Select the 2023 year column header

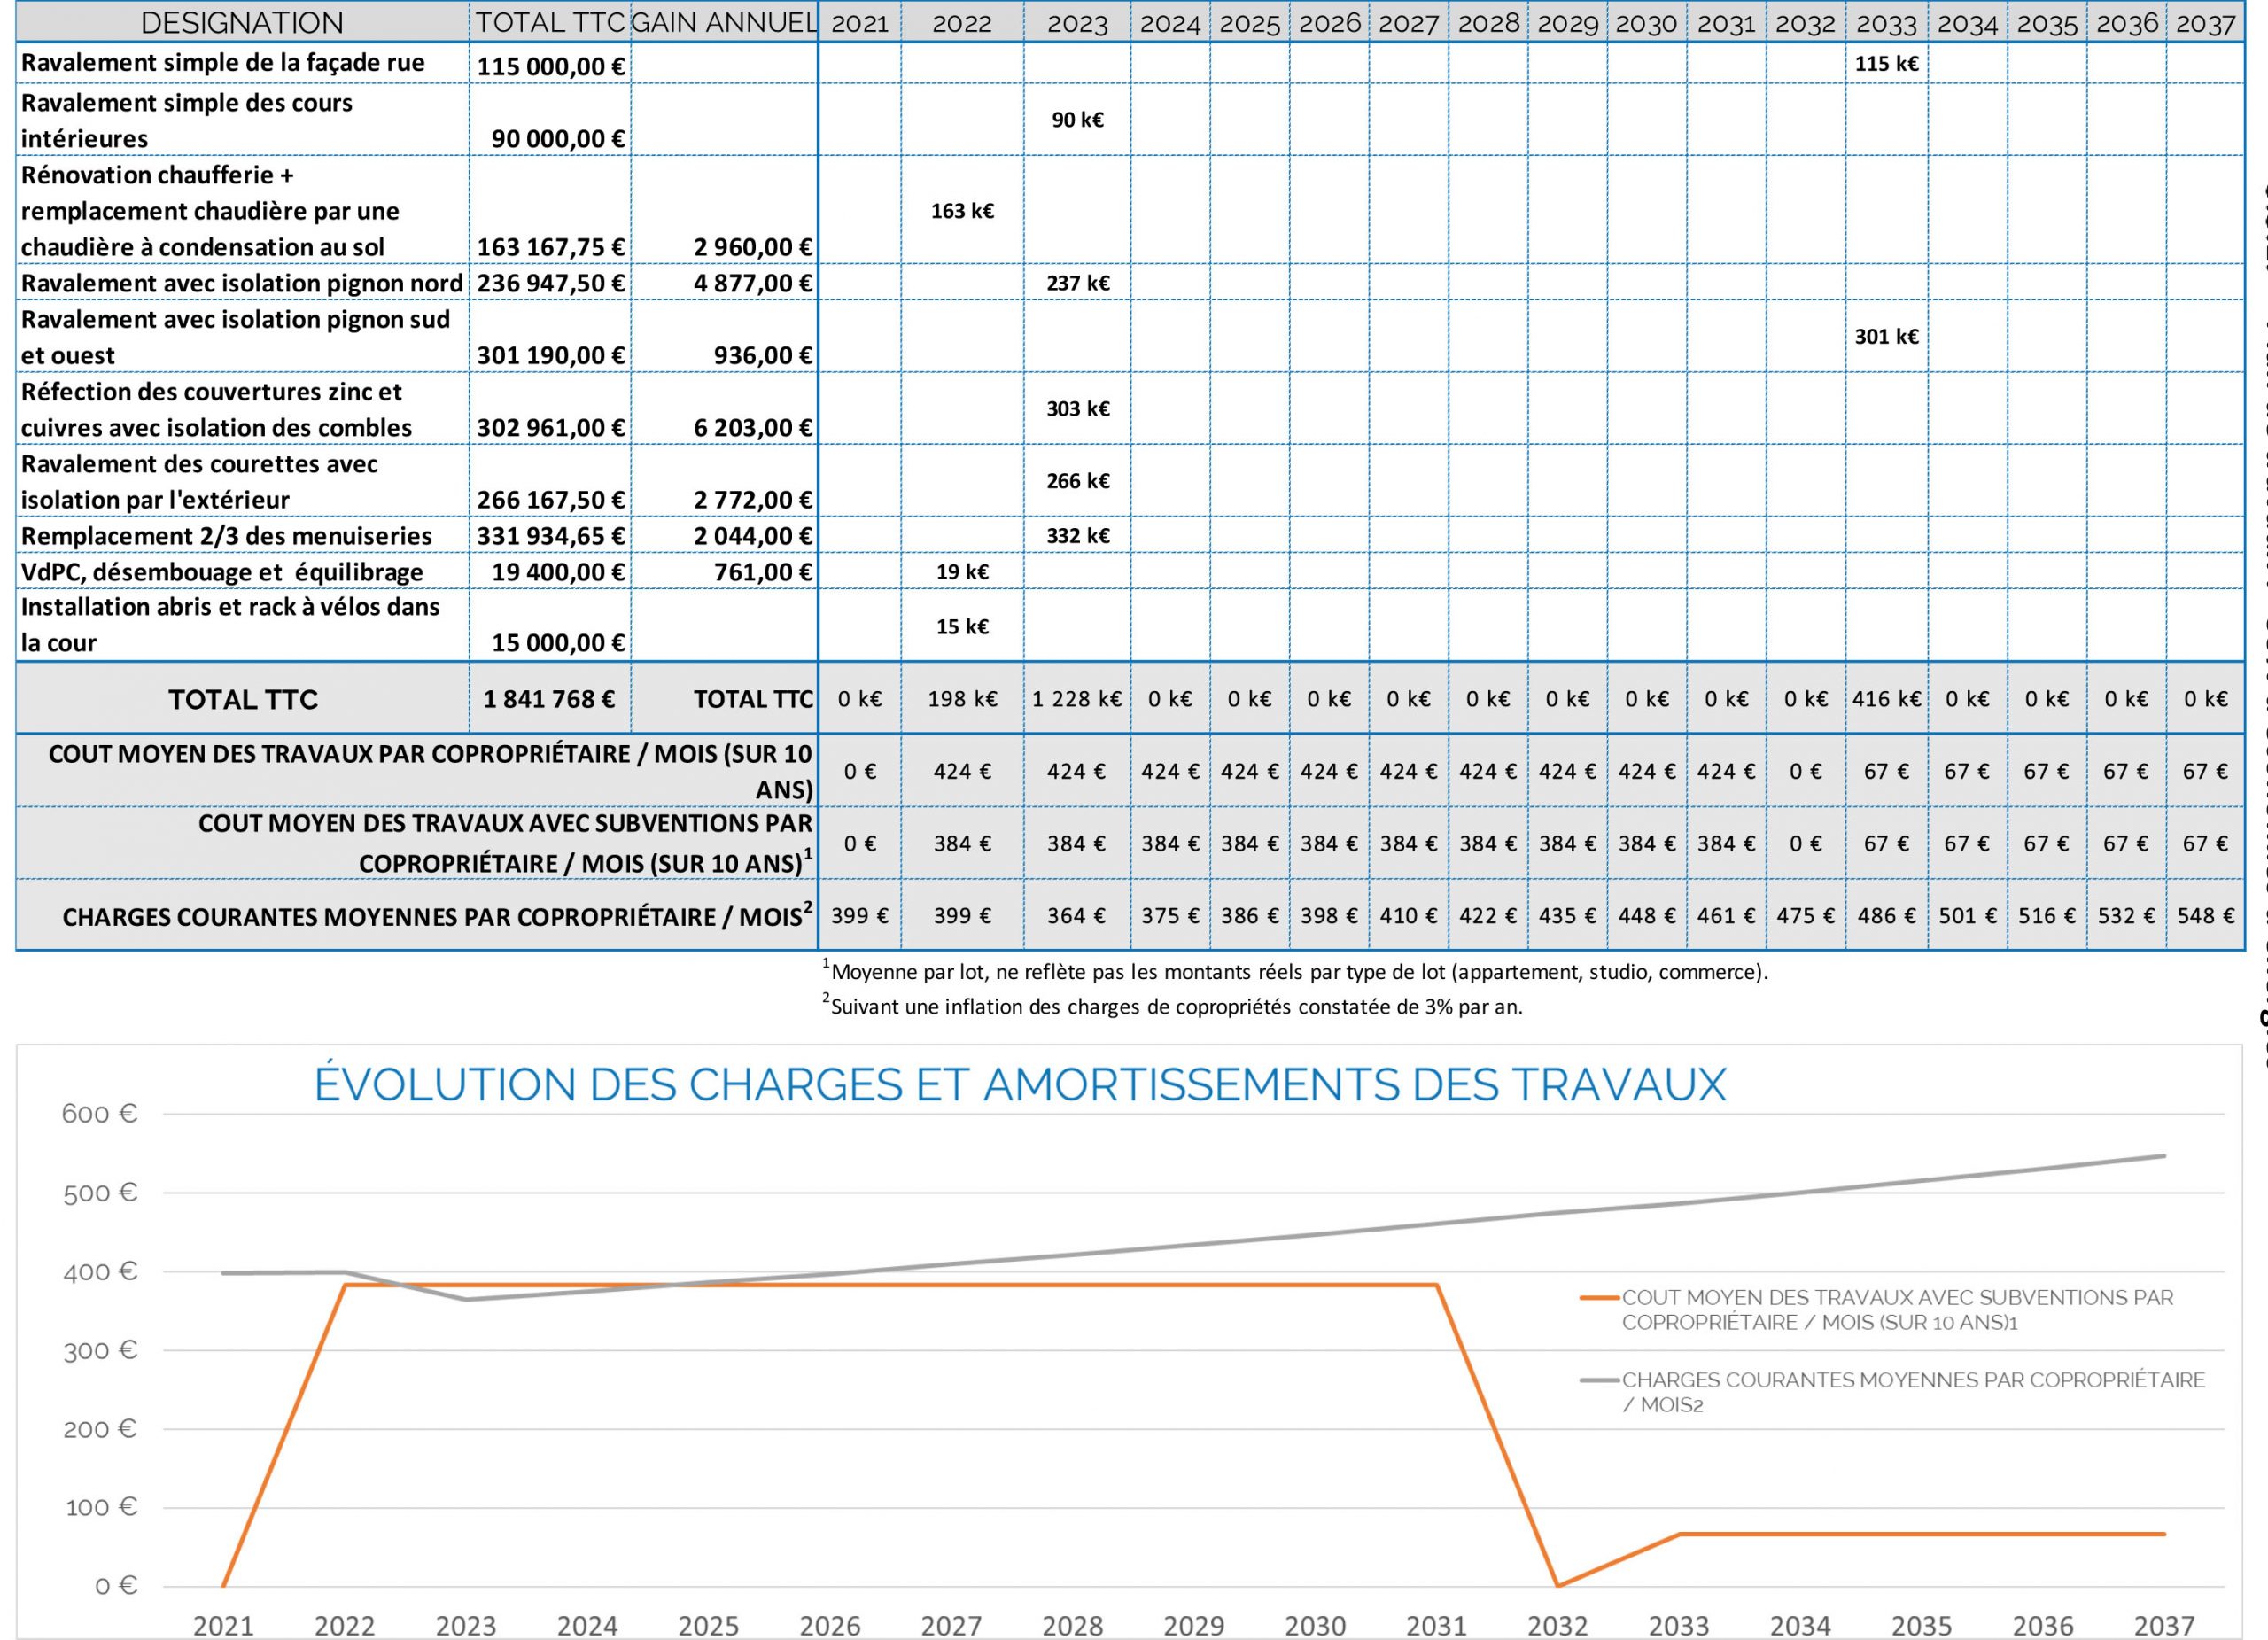tap(1077, 24)
